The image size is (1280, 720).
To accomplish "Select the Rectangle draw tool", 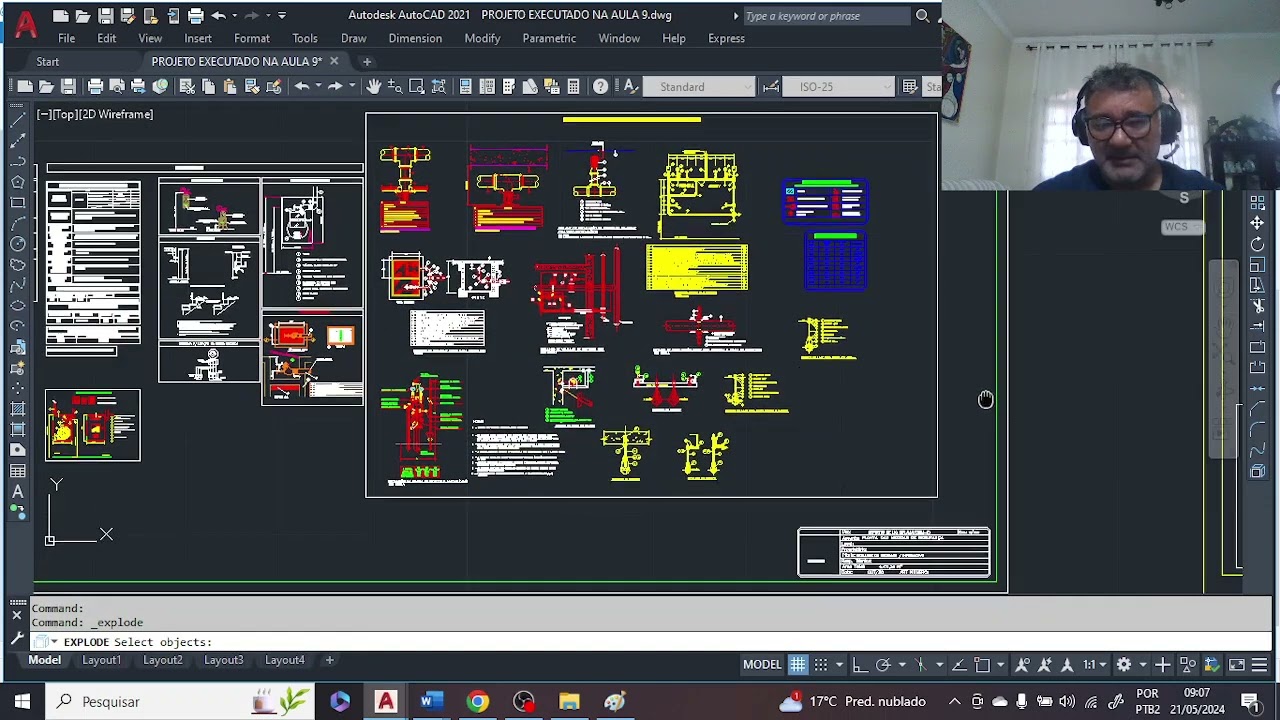I will tap(18, 203).
